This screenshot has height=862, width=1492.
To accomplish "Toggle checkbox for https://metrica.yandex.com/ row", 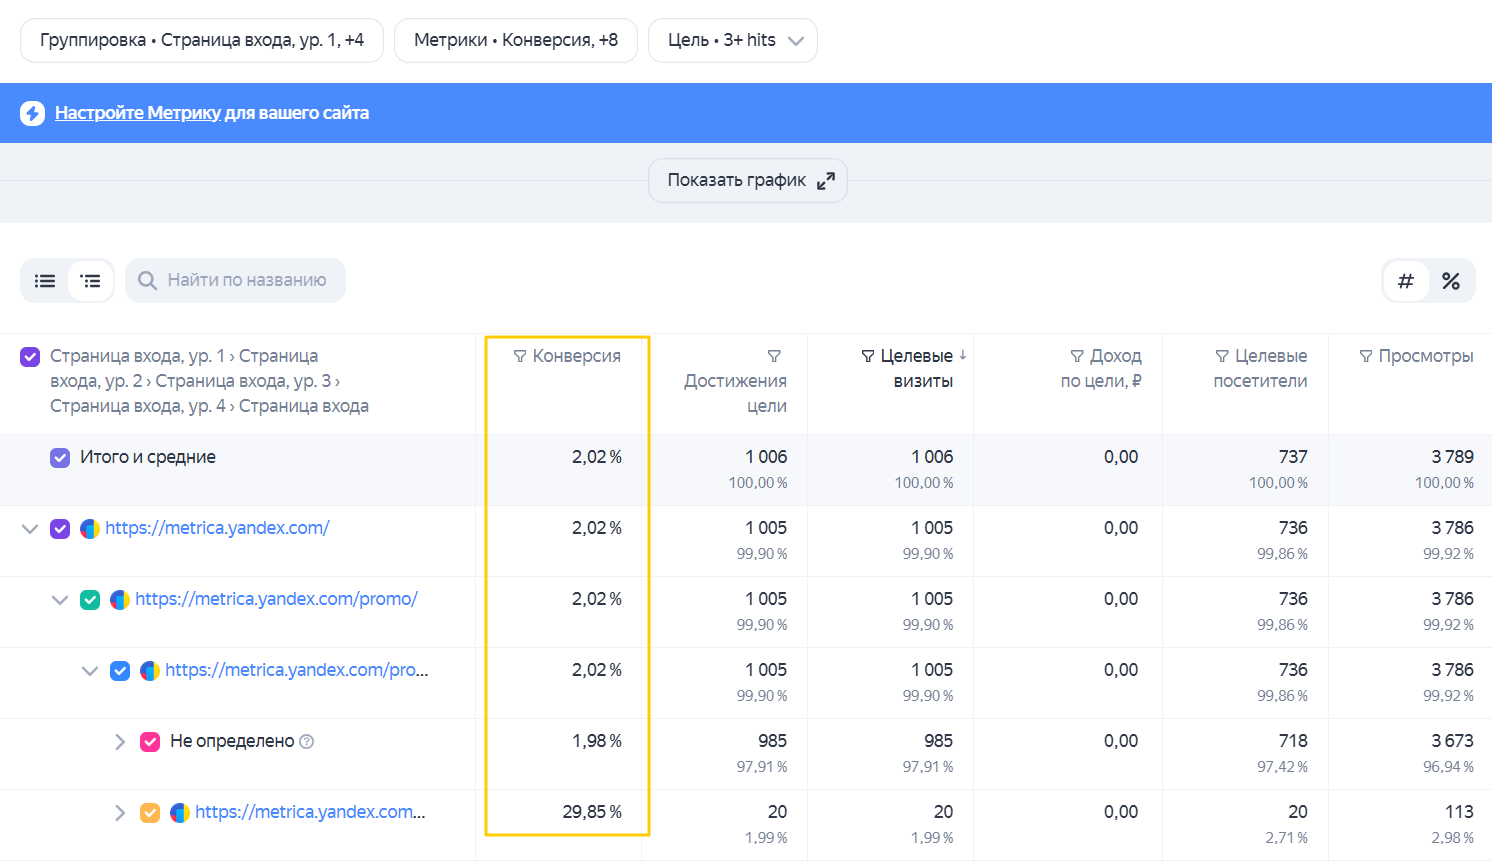I will coord(60,529).
